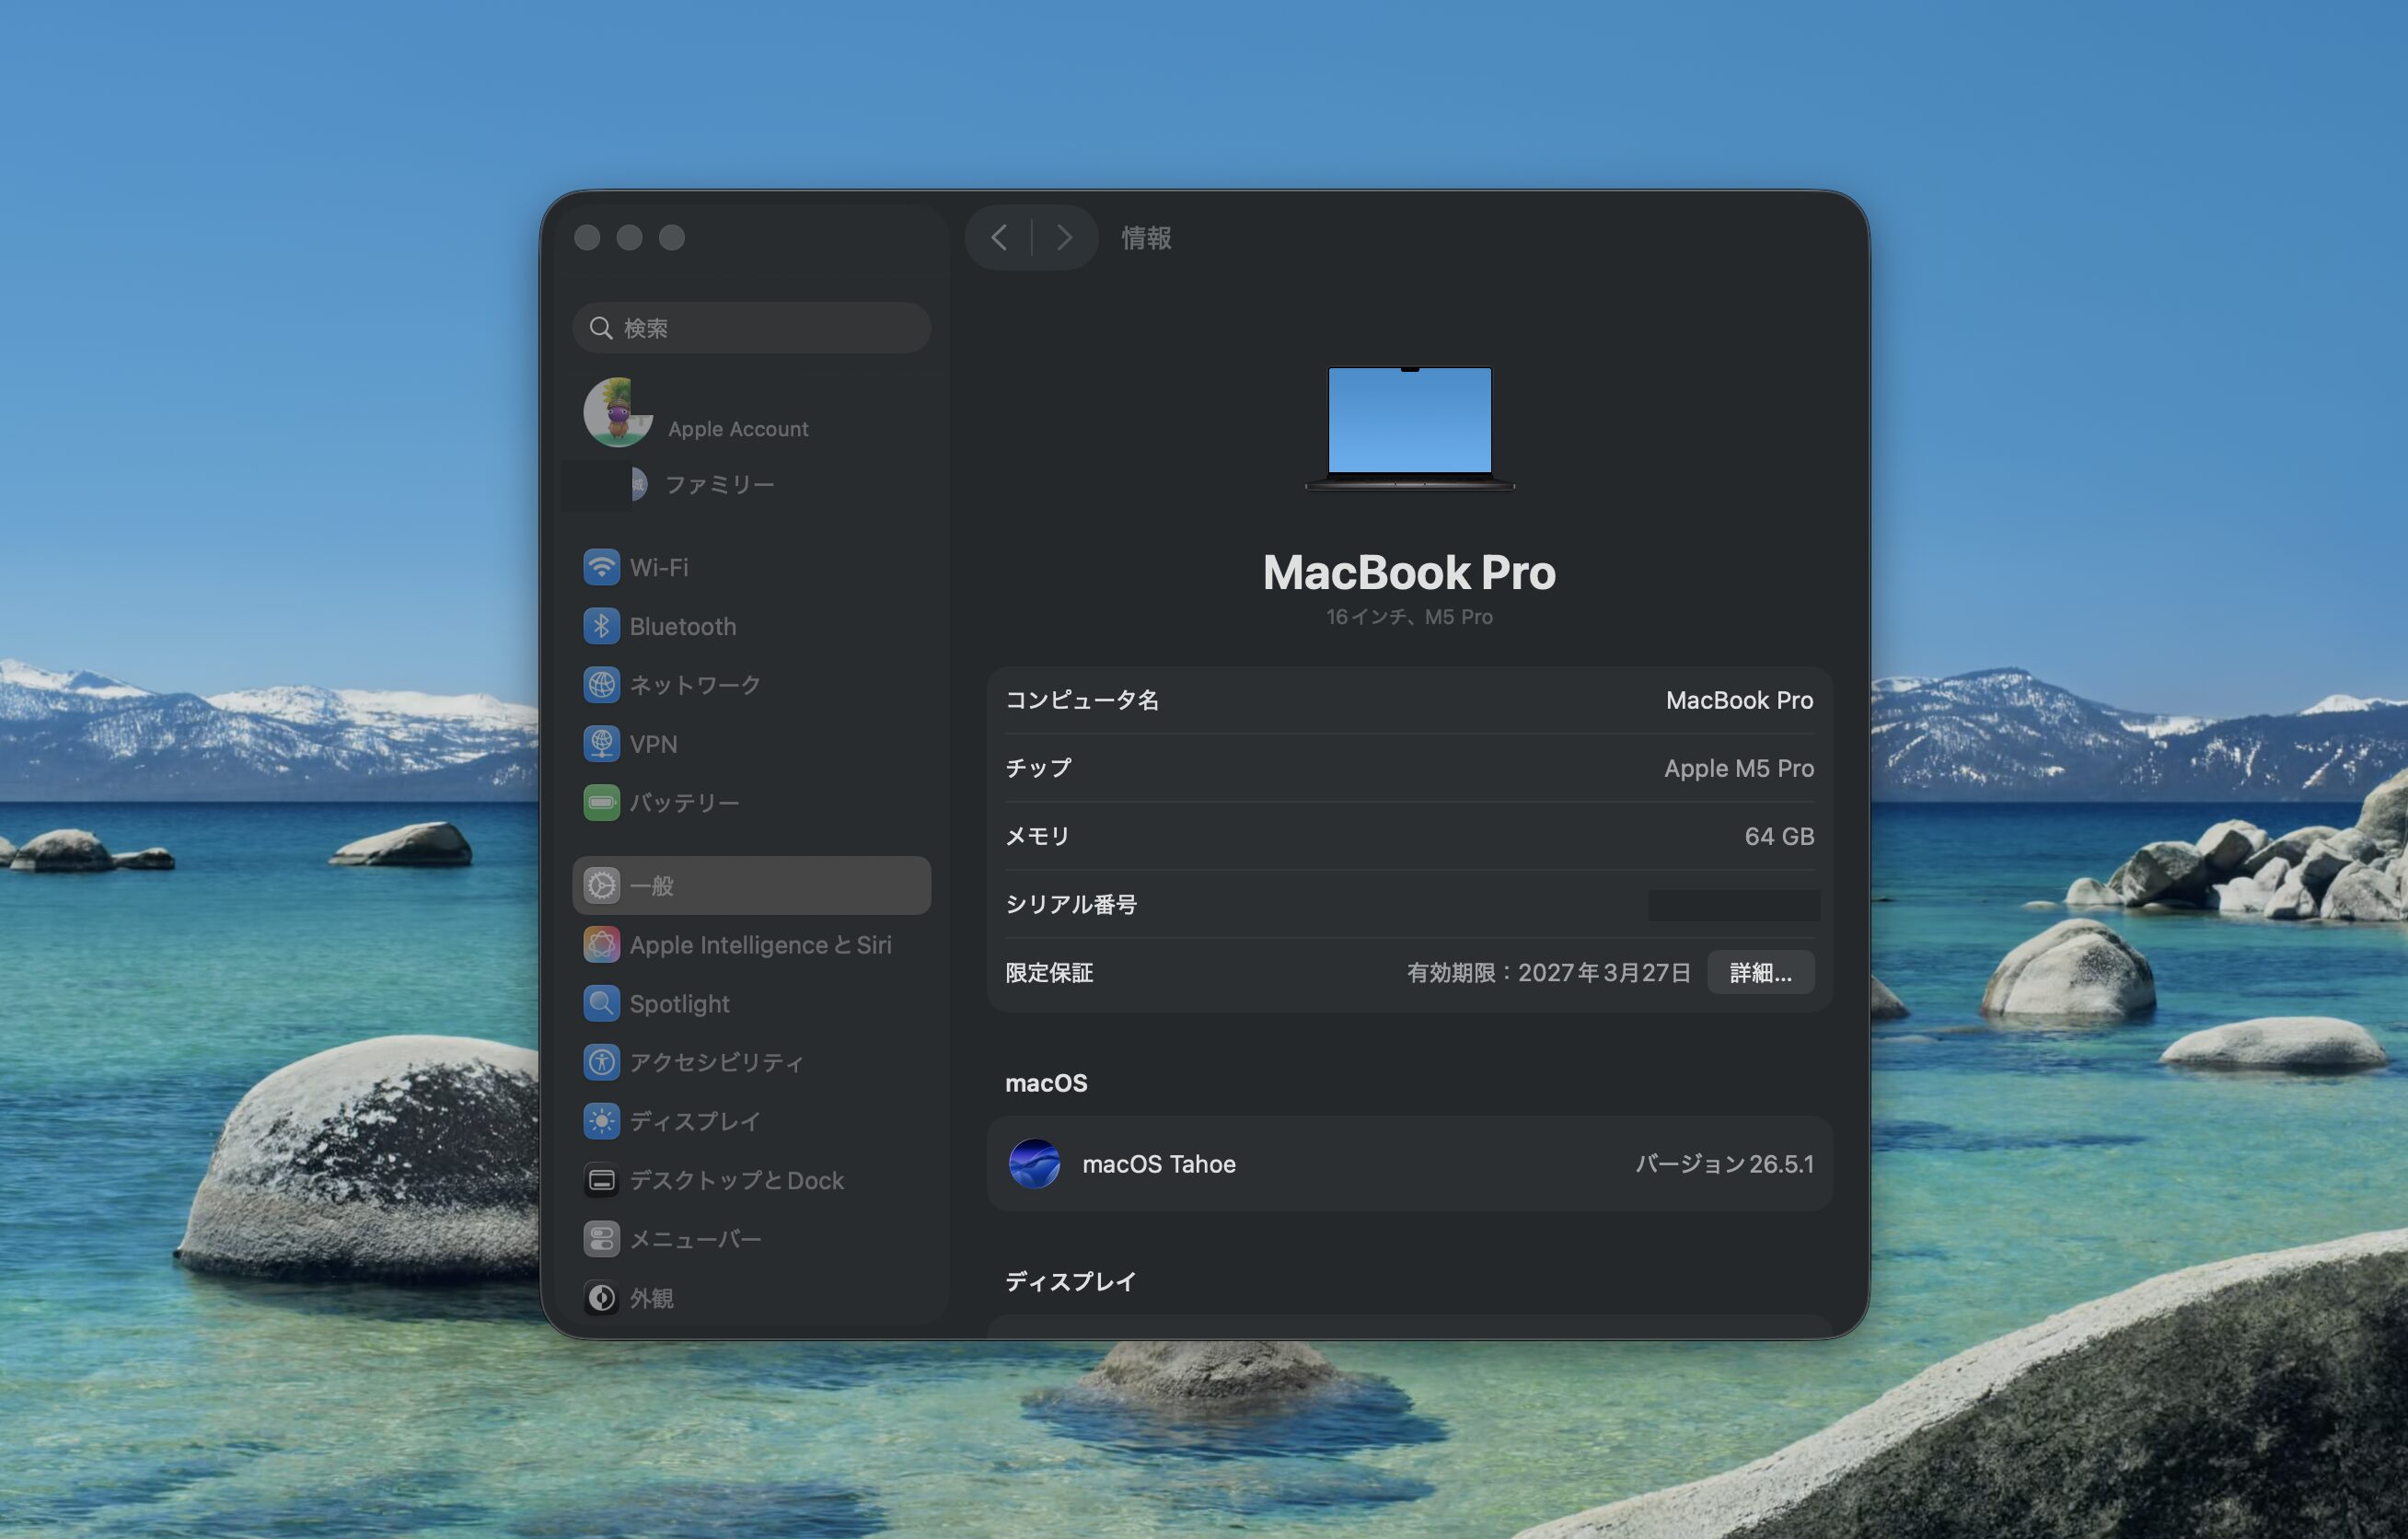Image resolution: width=2408 pixels, height=1539 pixels.
Task: Click the バージョン 26.5.1 text
Action: (1724, 1164)
